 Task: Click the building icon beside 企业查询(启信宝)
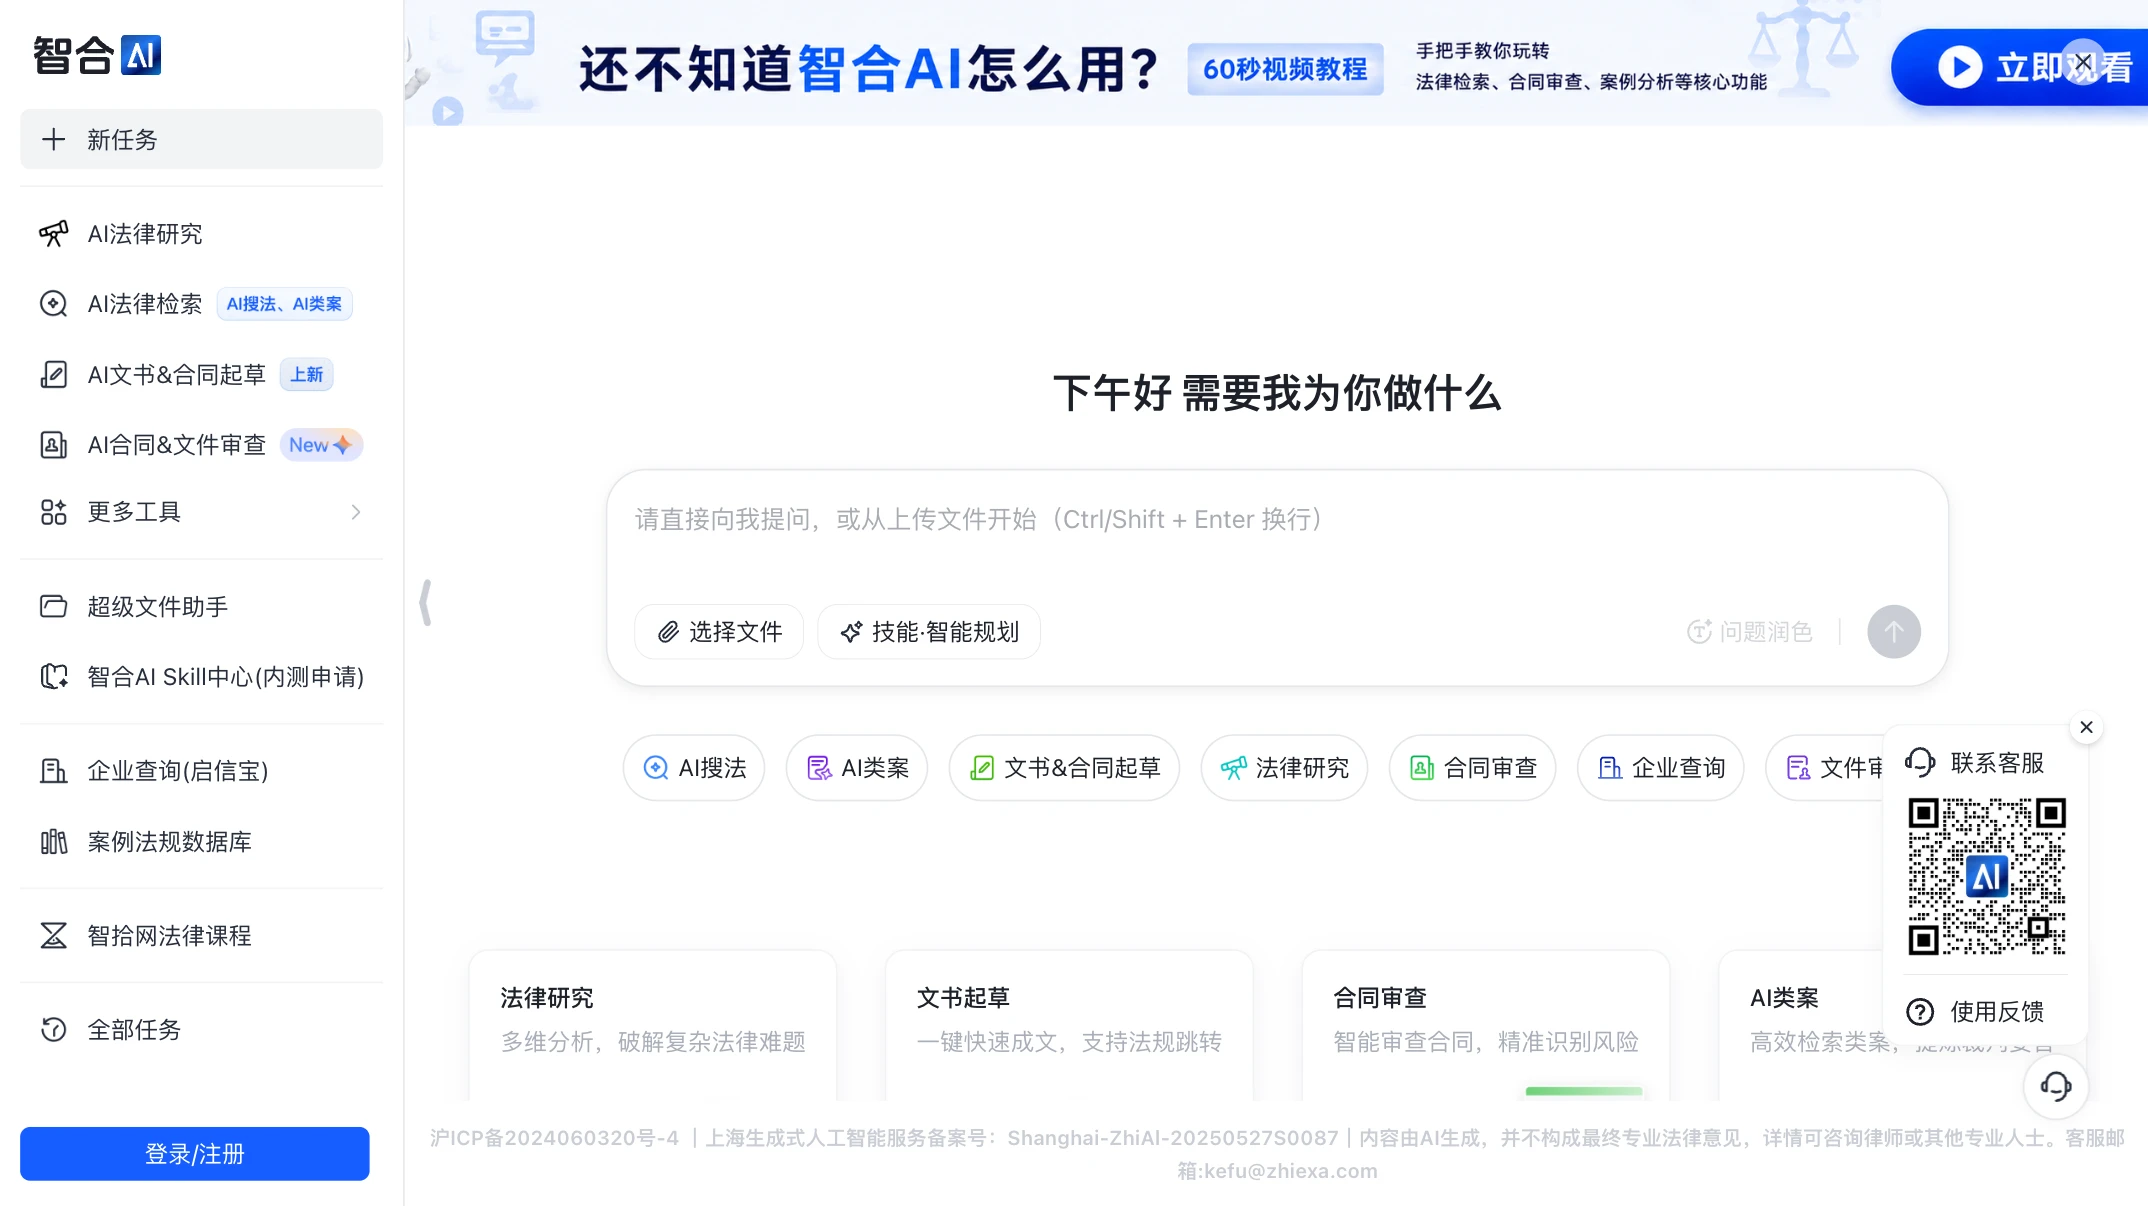coord(53,771)
